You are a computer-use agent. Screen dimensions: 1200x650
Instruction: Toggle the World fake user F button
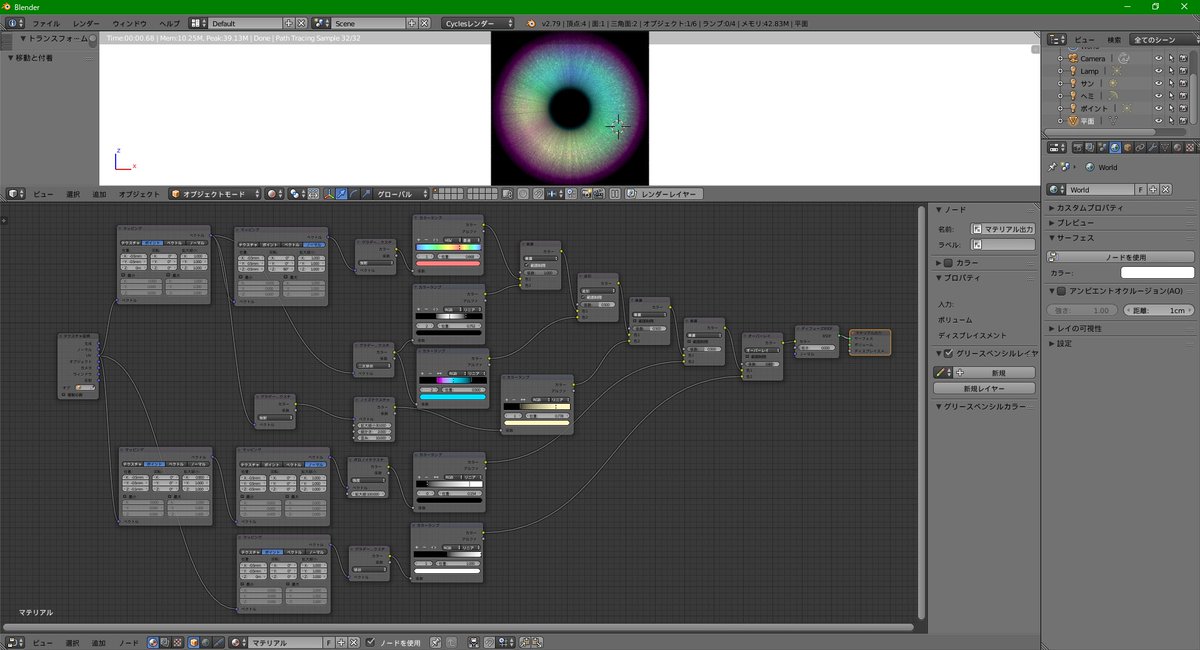[1140, 189]
